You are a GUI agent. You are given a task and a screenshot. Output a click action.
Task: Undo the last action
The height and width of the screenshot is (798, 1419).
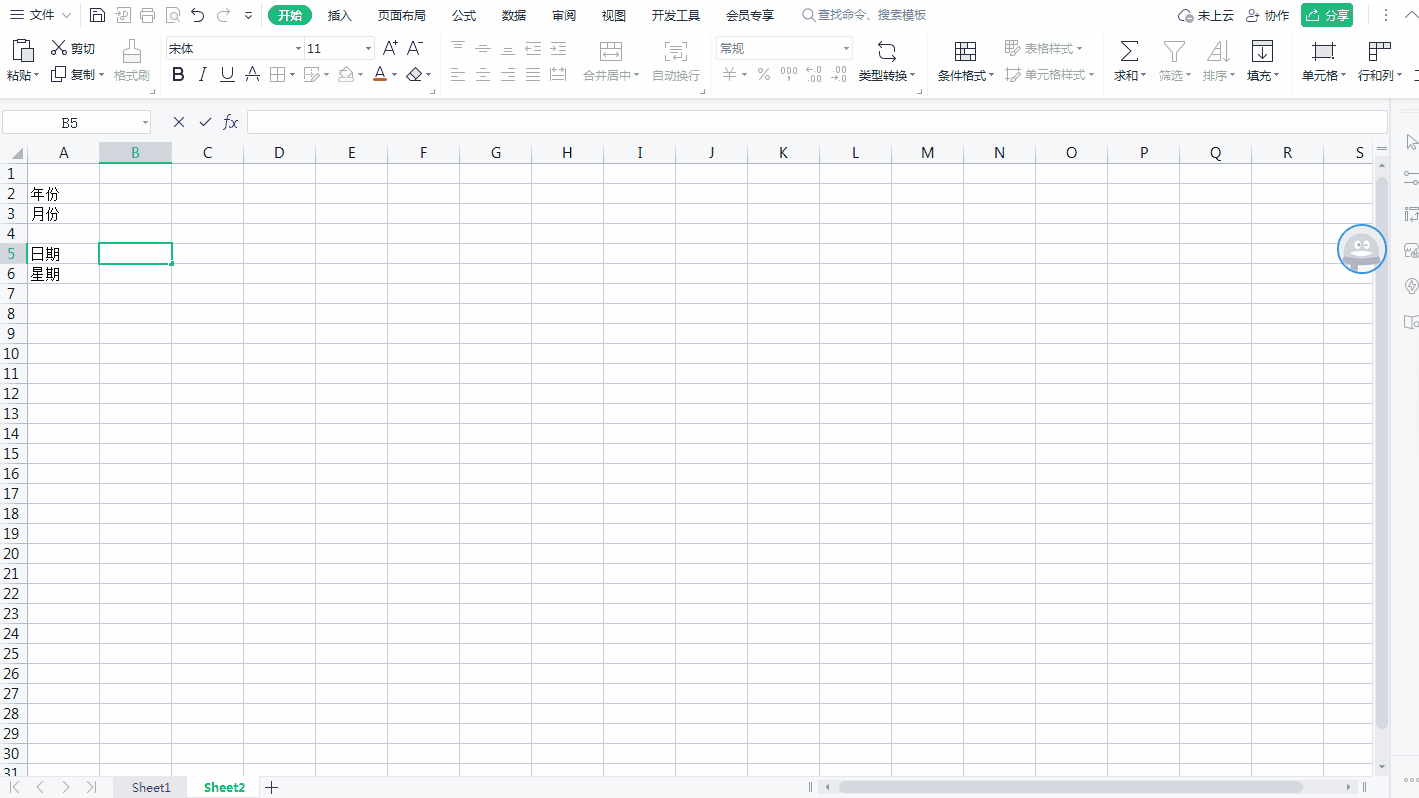pyautogui.click(x=198, y=15)
